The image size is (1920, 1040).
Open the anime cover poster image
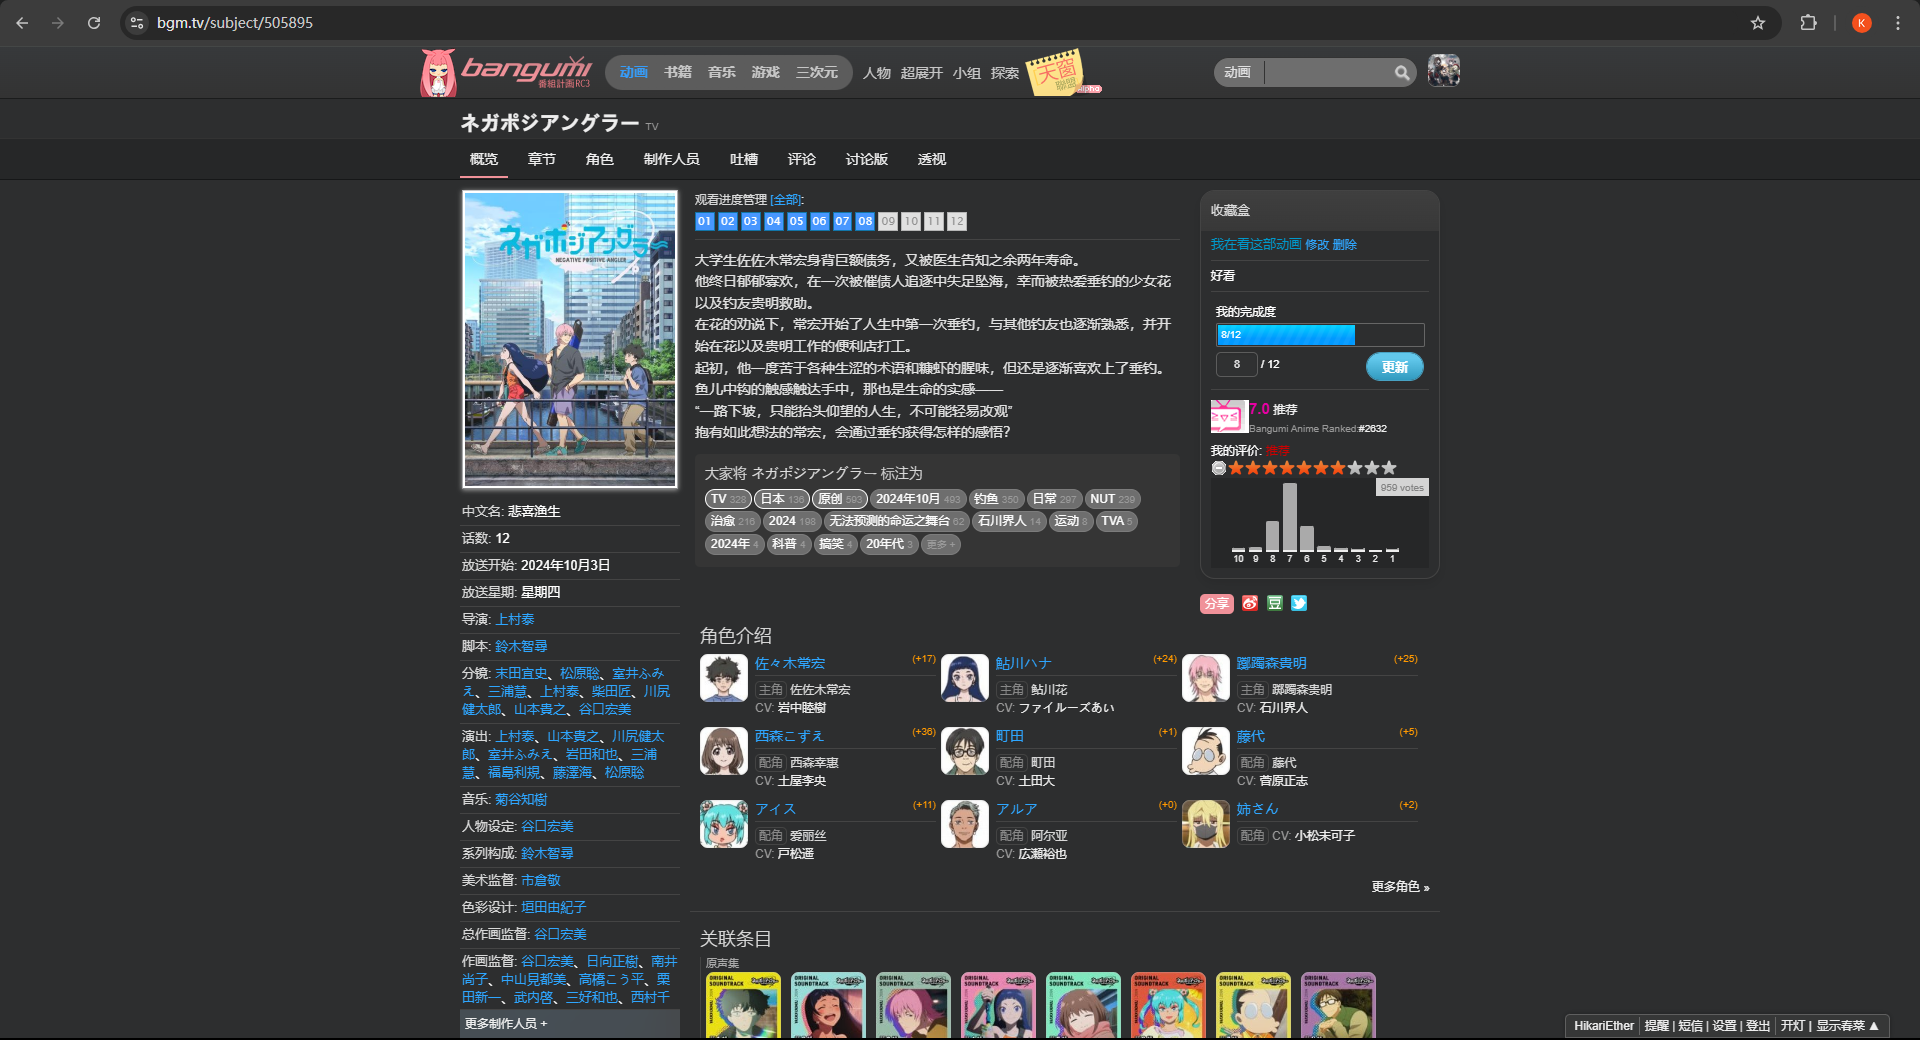click(x=569, y=339)
